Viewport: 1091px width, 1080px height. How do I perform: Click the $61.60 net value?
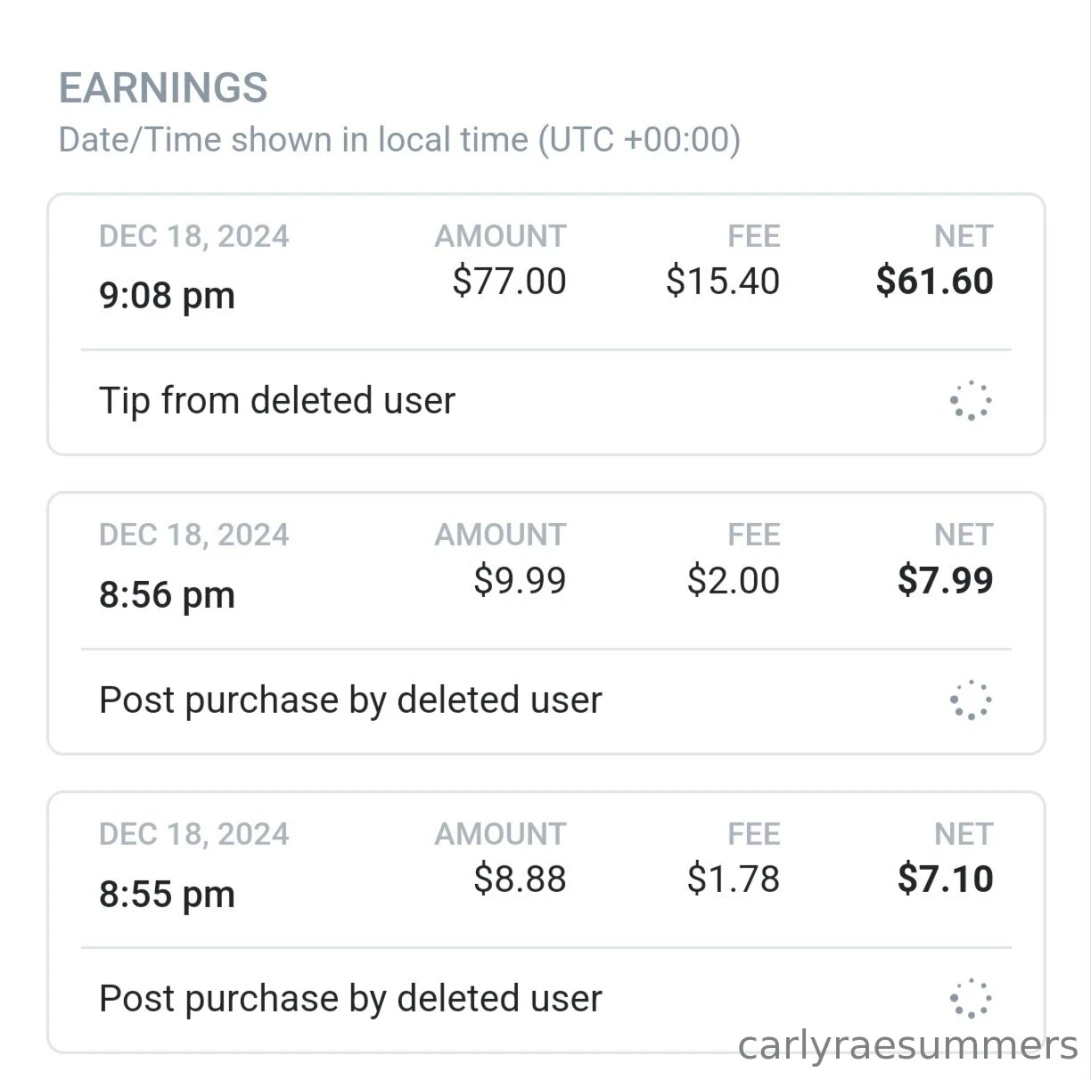[x=934, y=281]
